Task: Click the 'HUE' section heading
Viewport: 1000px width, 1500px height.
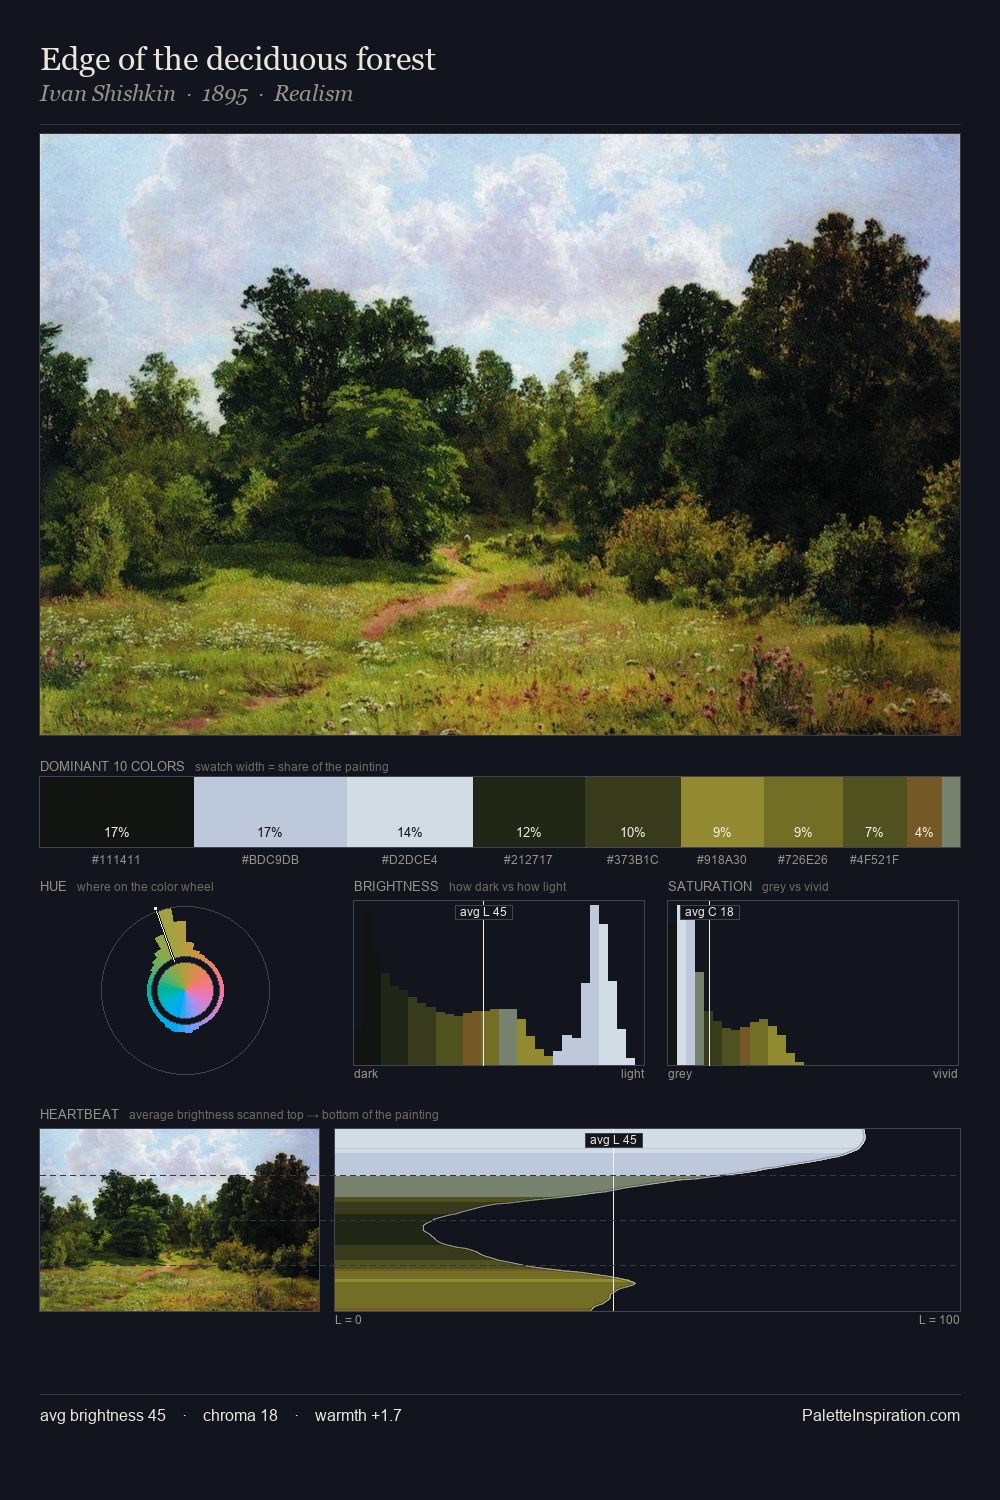Action: pyautogui.click(x=53, y=886)
